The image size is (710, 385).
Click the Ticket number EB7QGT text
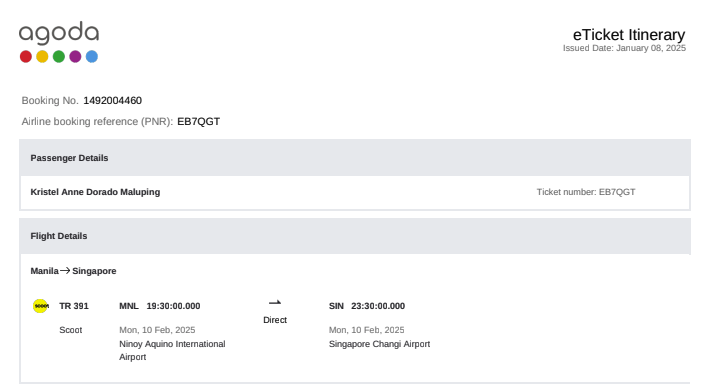coord(586,192)
